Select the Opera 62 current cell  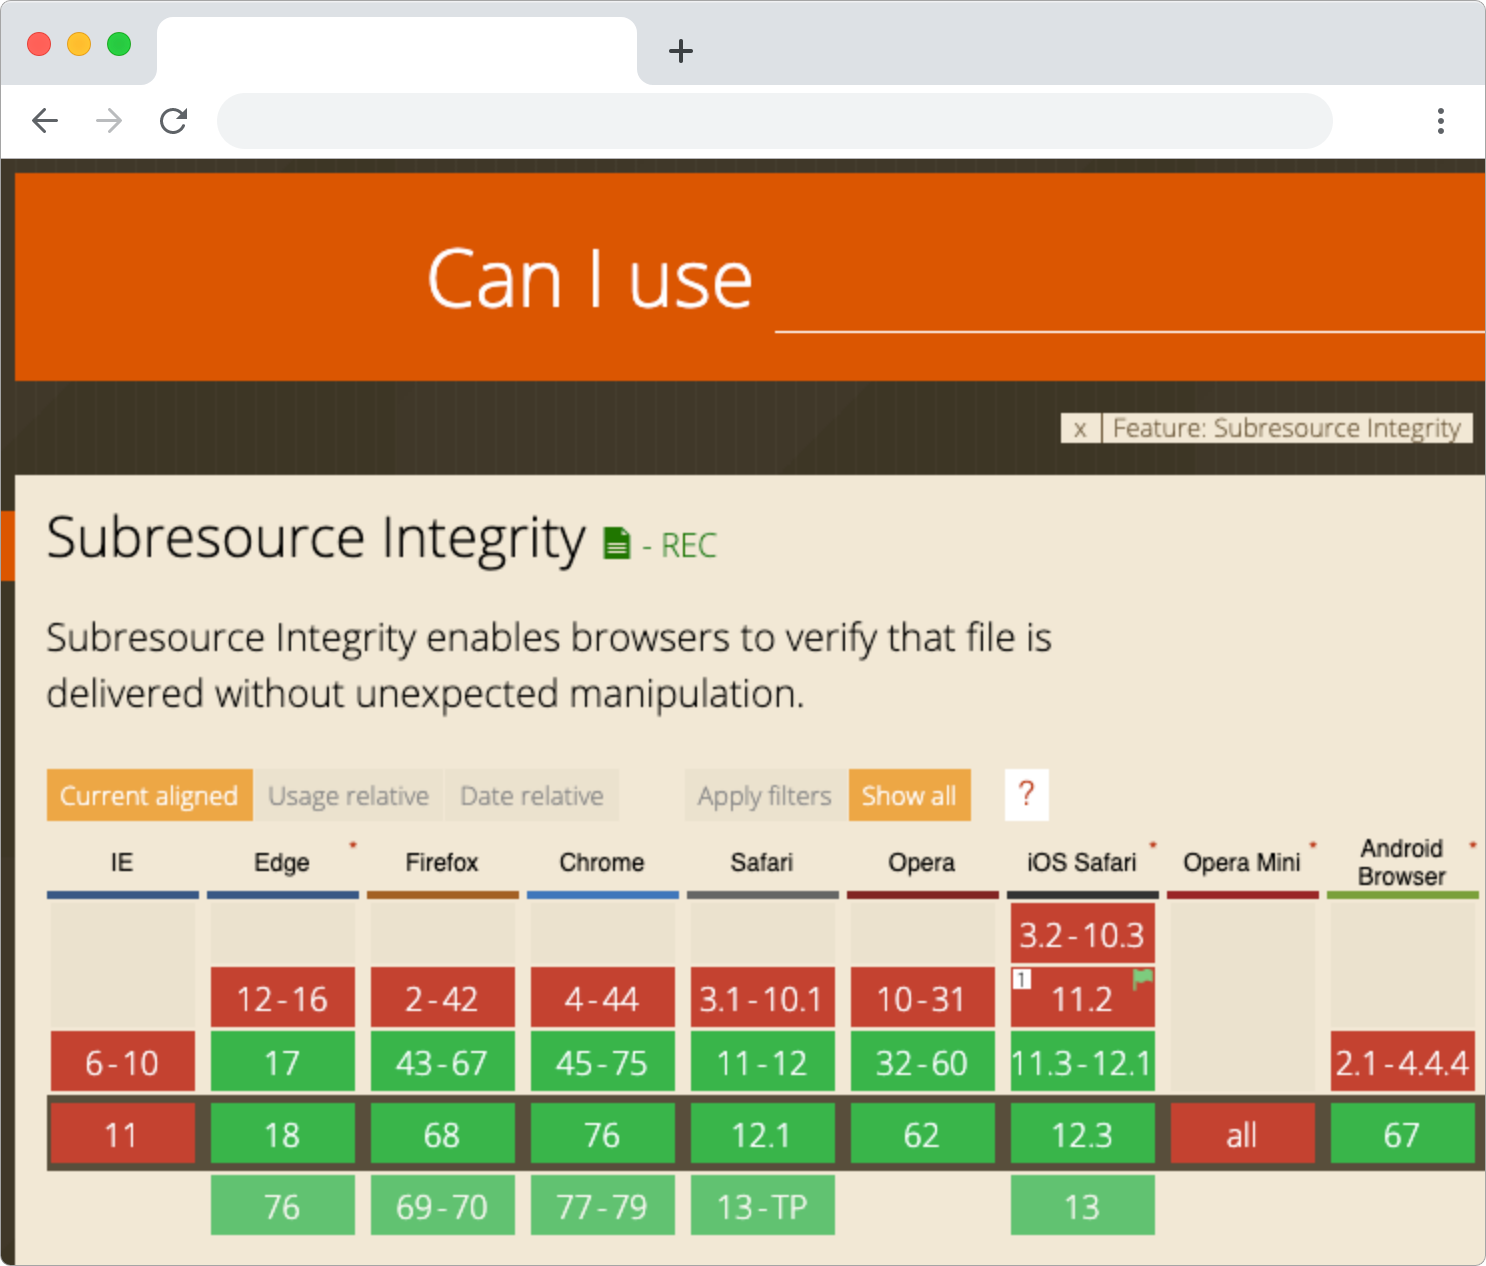click(922, 1134)
